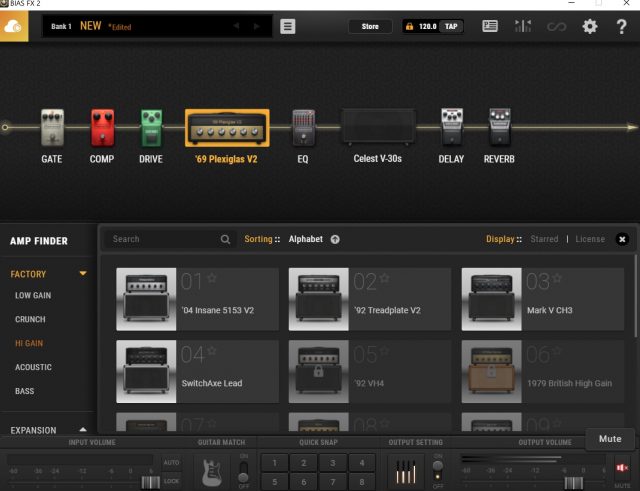Choose locked '92 VH4 amp
Viewport: 640px width, 491px height.
click(x=370, y=372)
